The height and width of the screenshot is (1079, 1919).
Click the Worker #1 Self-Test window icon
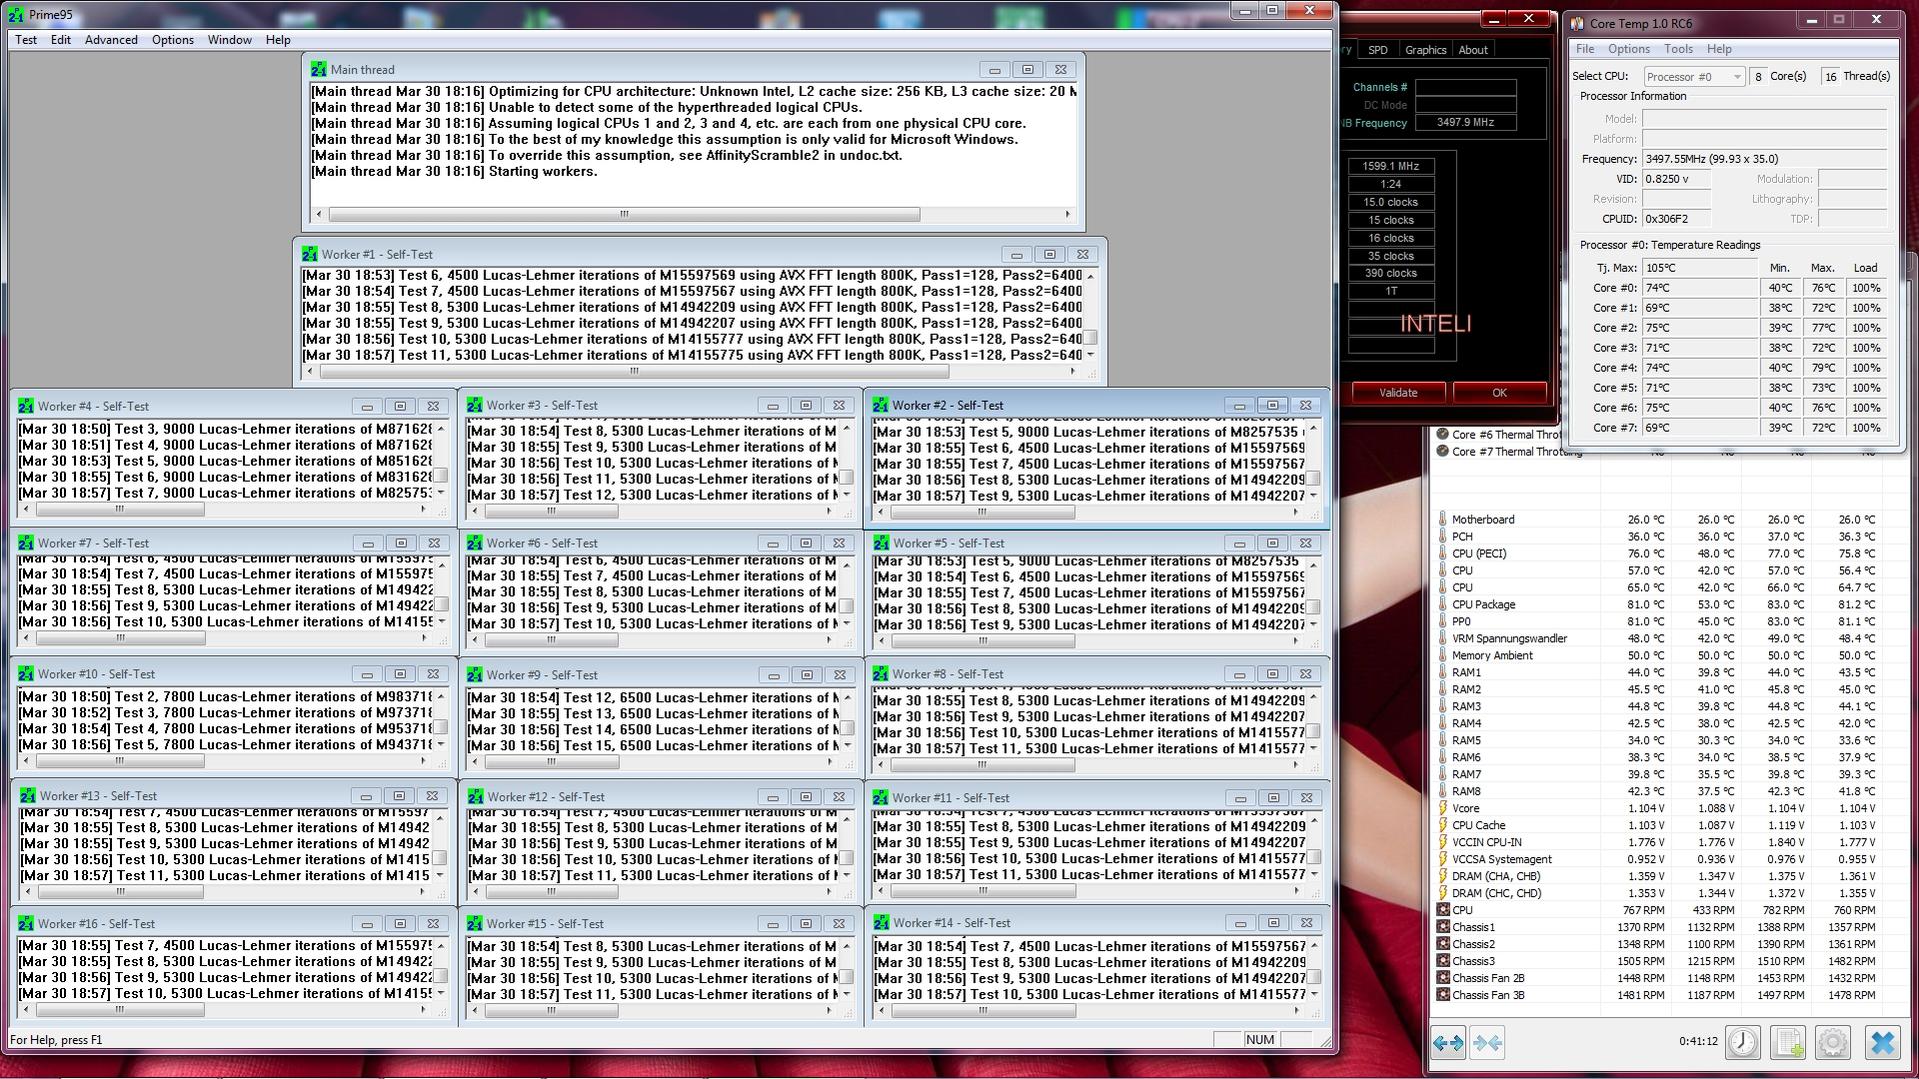tap(309, 254)
